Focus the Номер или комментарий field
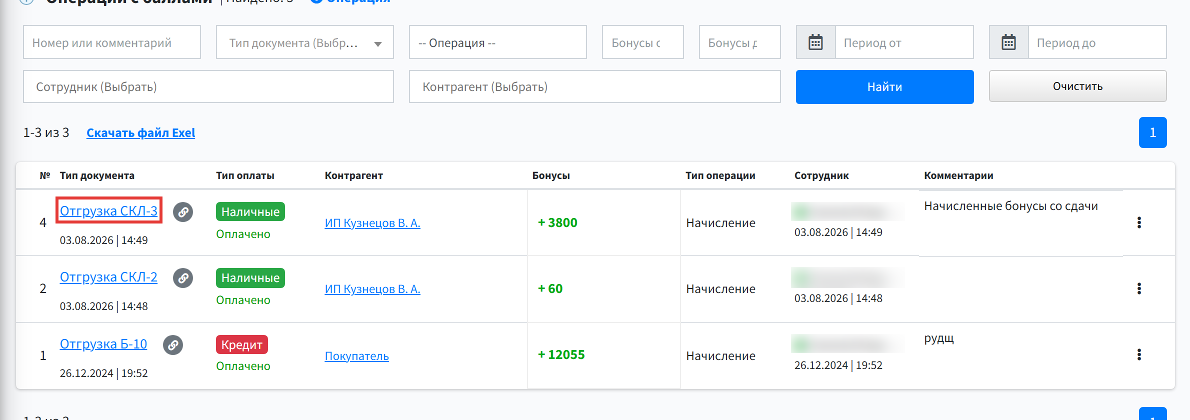The width and height of the screenshot is (1190, 420). (112, 43)
